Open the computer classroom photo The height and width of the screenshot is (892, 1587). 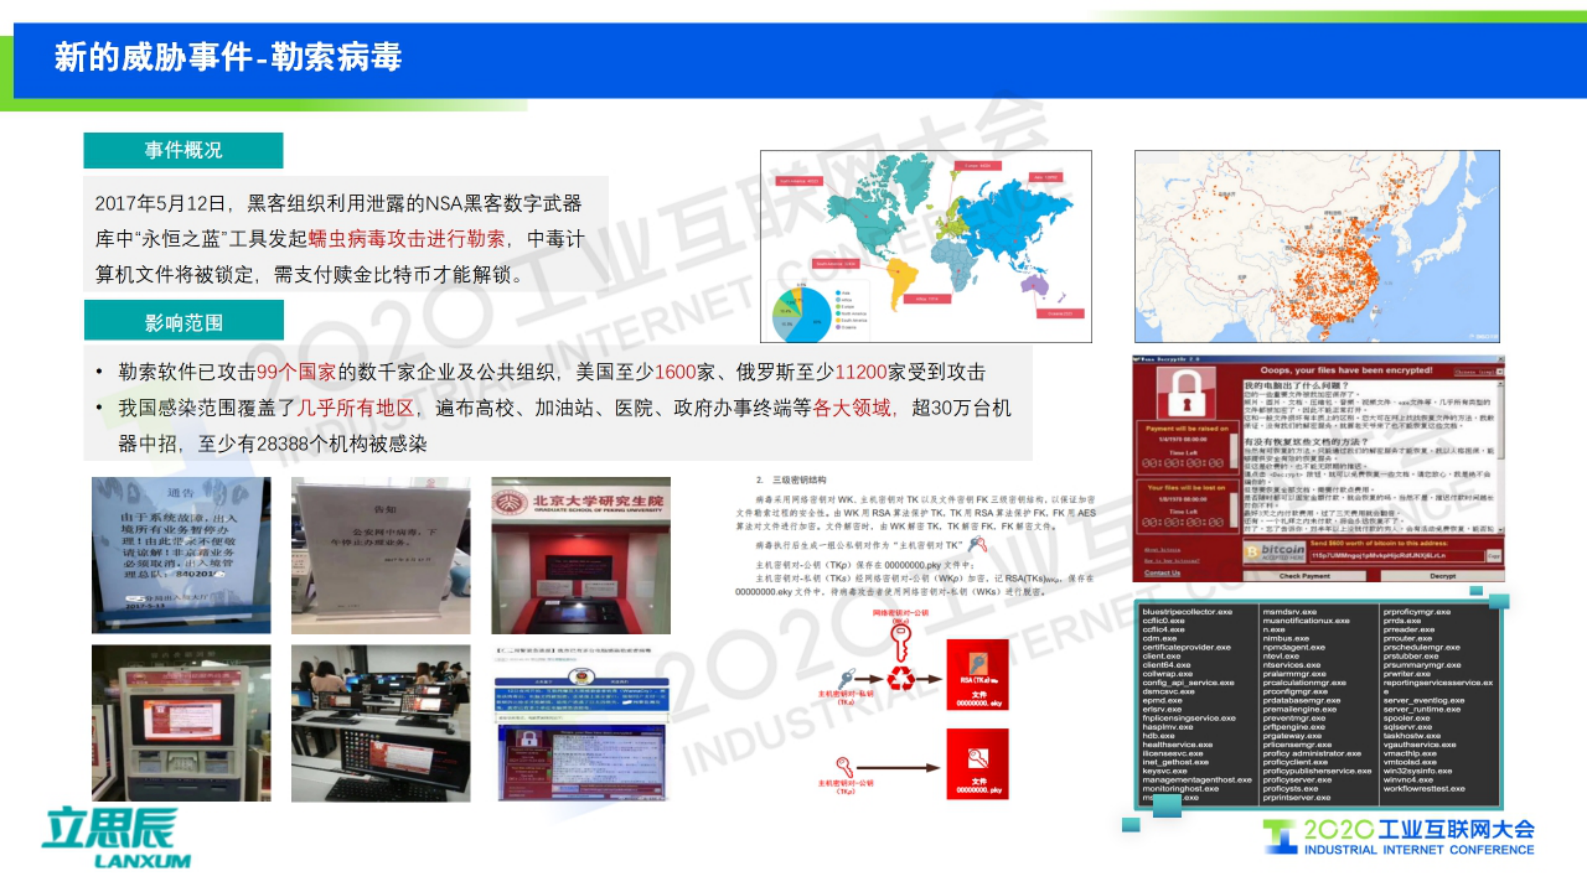tap(381, 723)
